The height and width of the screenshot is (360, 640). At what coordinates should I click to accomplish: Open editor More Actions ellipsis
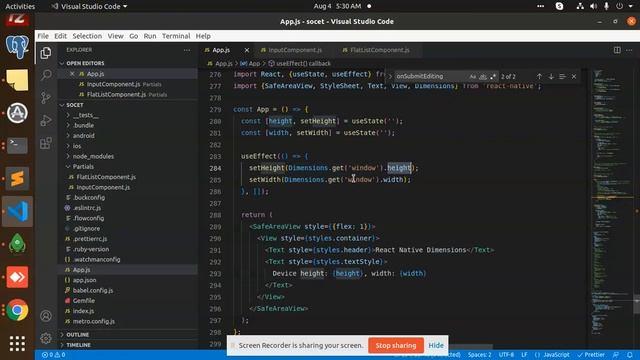[629, 50]
